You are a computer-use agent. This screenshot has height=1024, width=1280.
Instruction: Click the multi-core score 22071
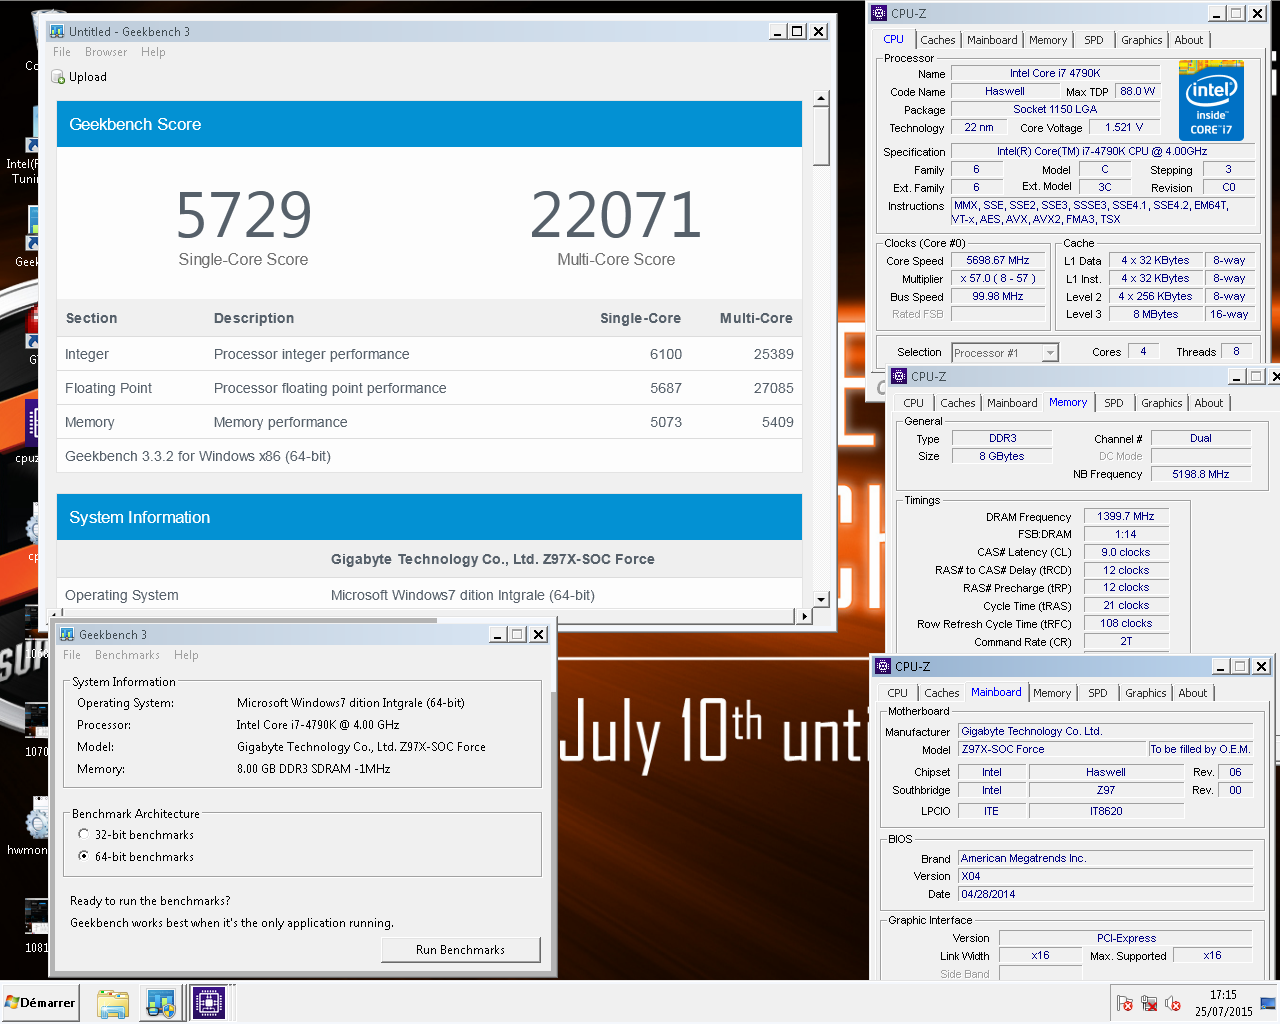tap(616, 214)
